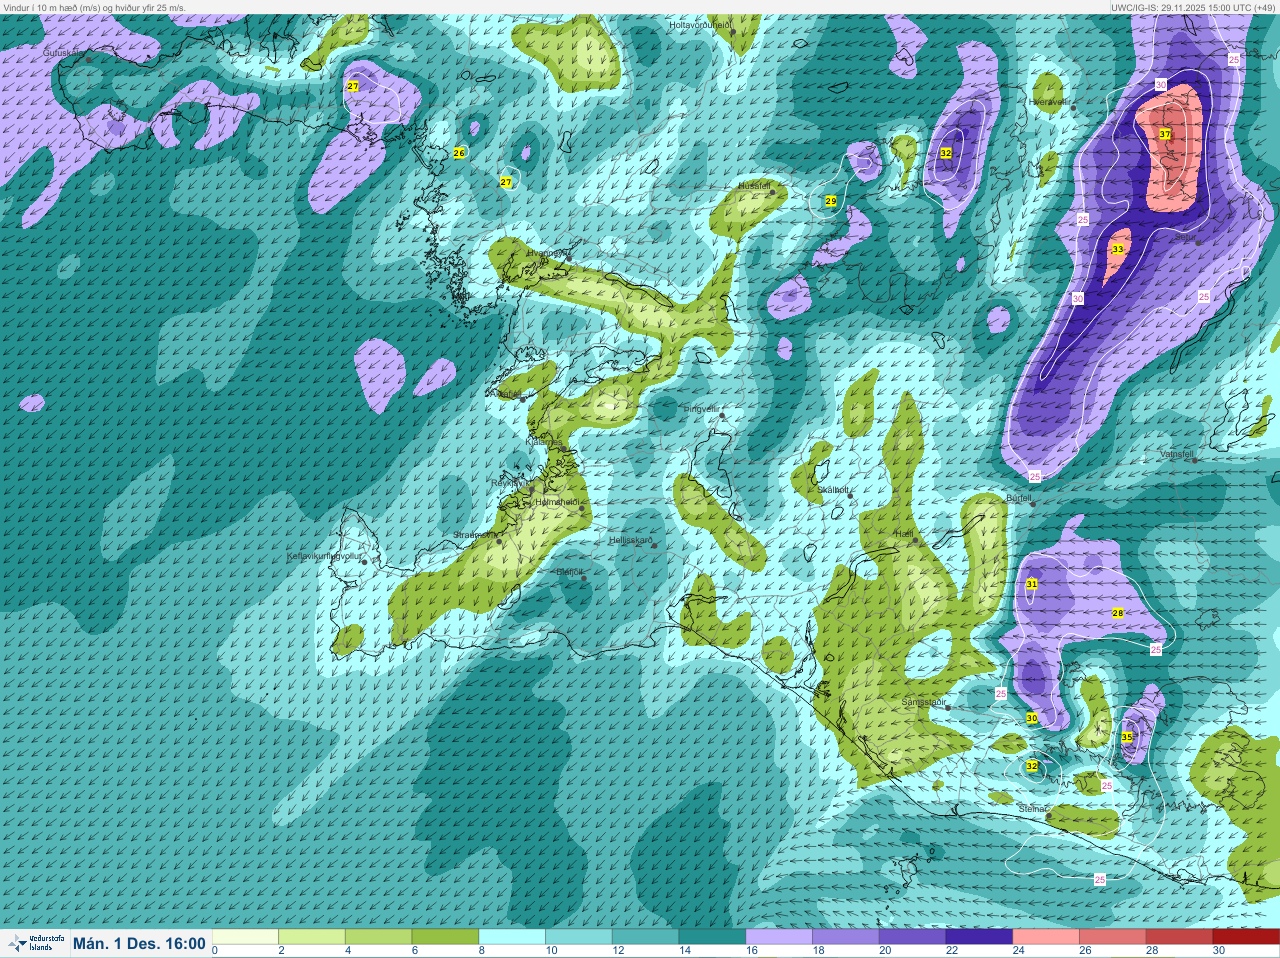Click the Hveravellir station label
The width and height of the screenshot is (1280, 958).
[1049, 101]
